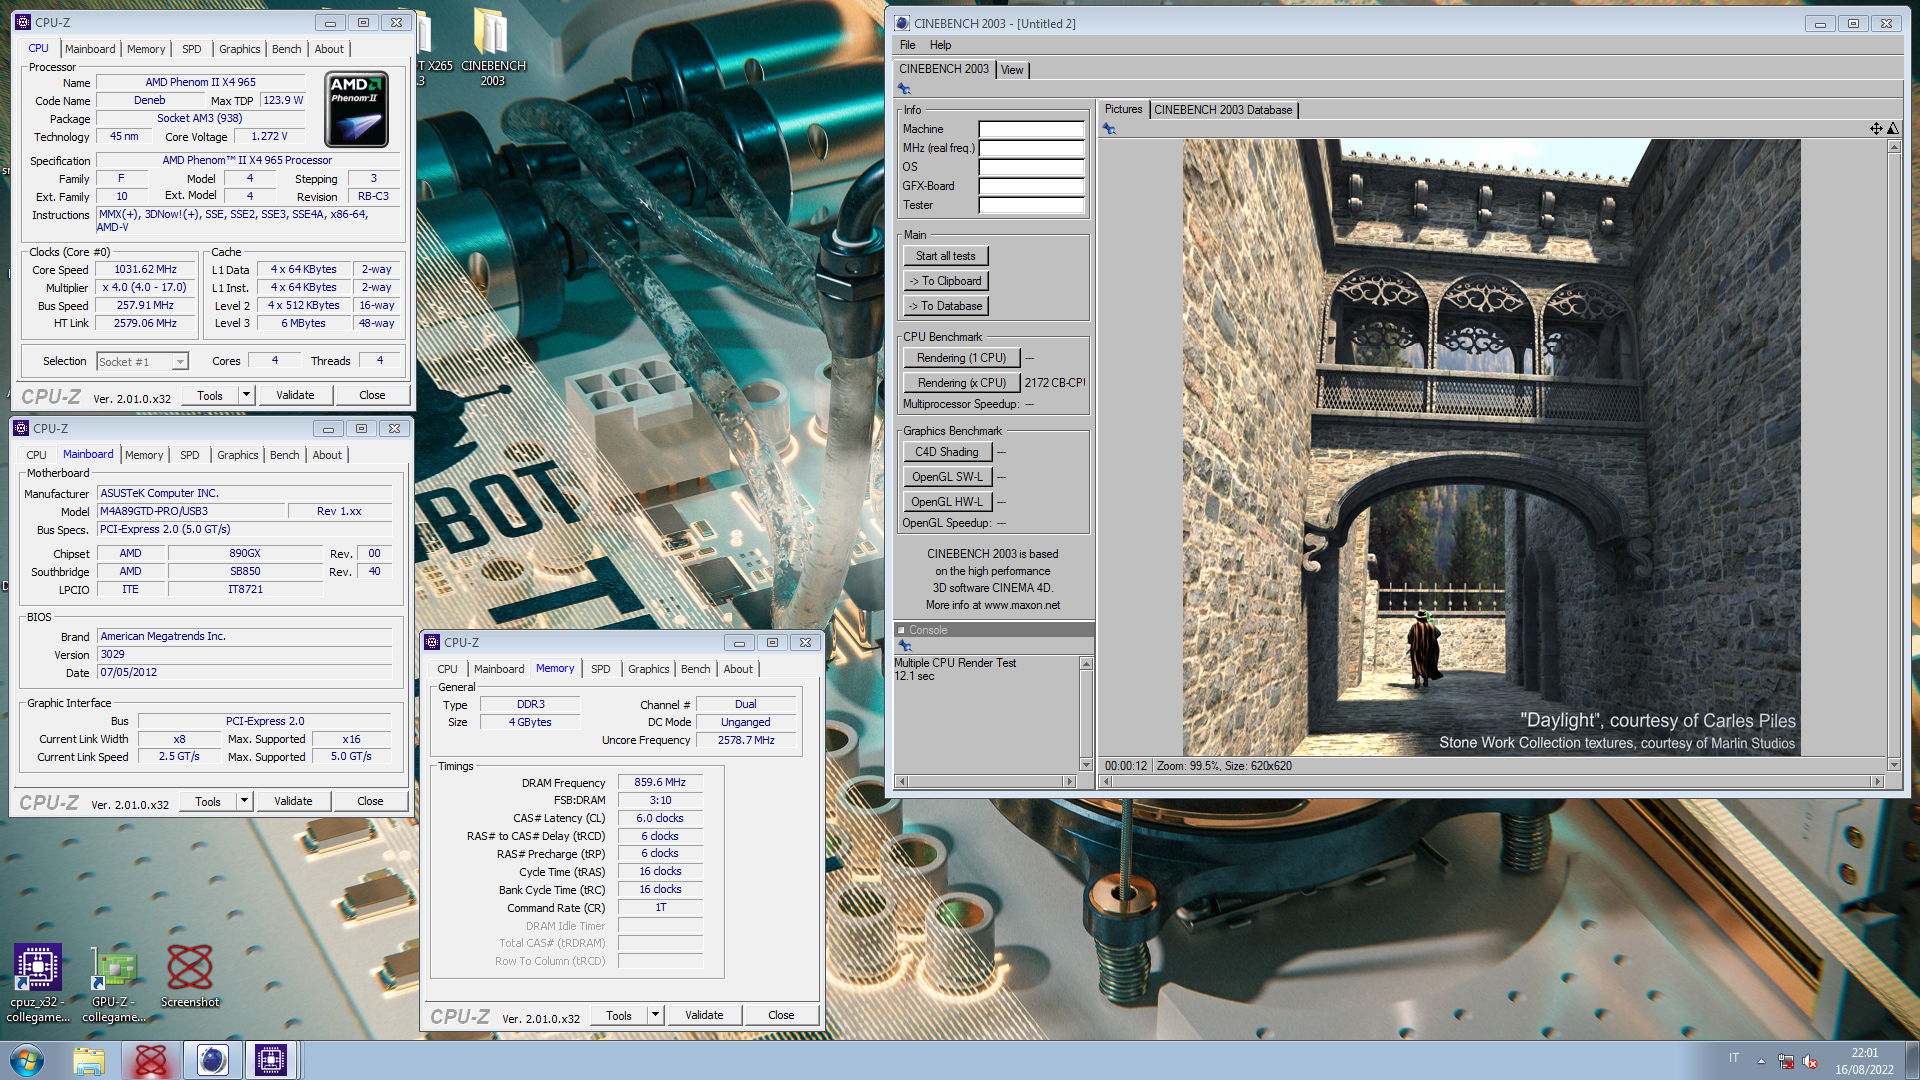Run the OpenGL SW-L benchmark
1920x1080 pixels.
coord(947,477)
